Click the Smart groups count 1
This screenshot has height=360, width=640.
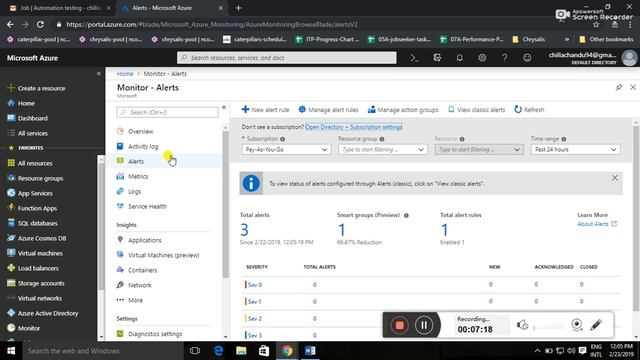point(342,230)
